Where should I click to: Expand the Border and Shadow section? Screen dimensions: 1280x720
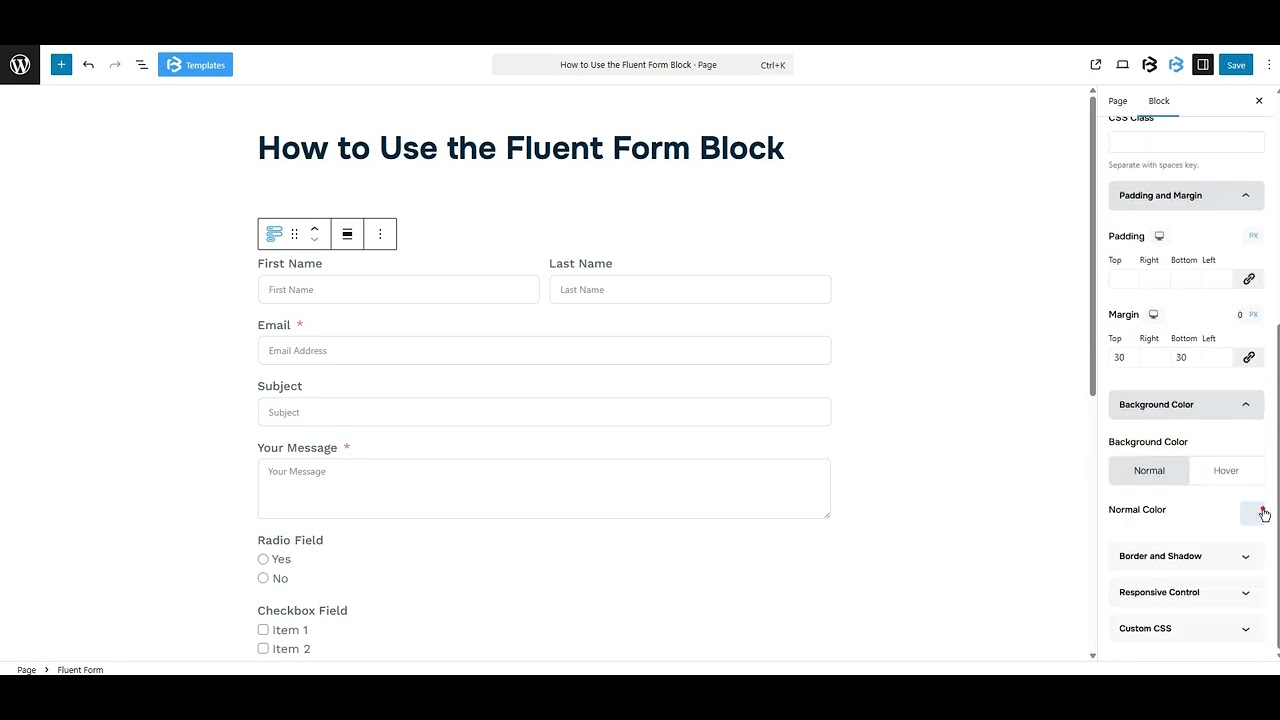pyautogui.click(x=1185, y=556)
